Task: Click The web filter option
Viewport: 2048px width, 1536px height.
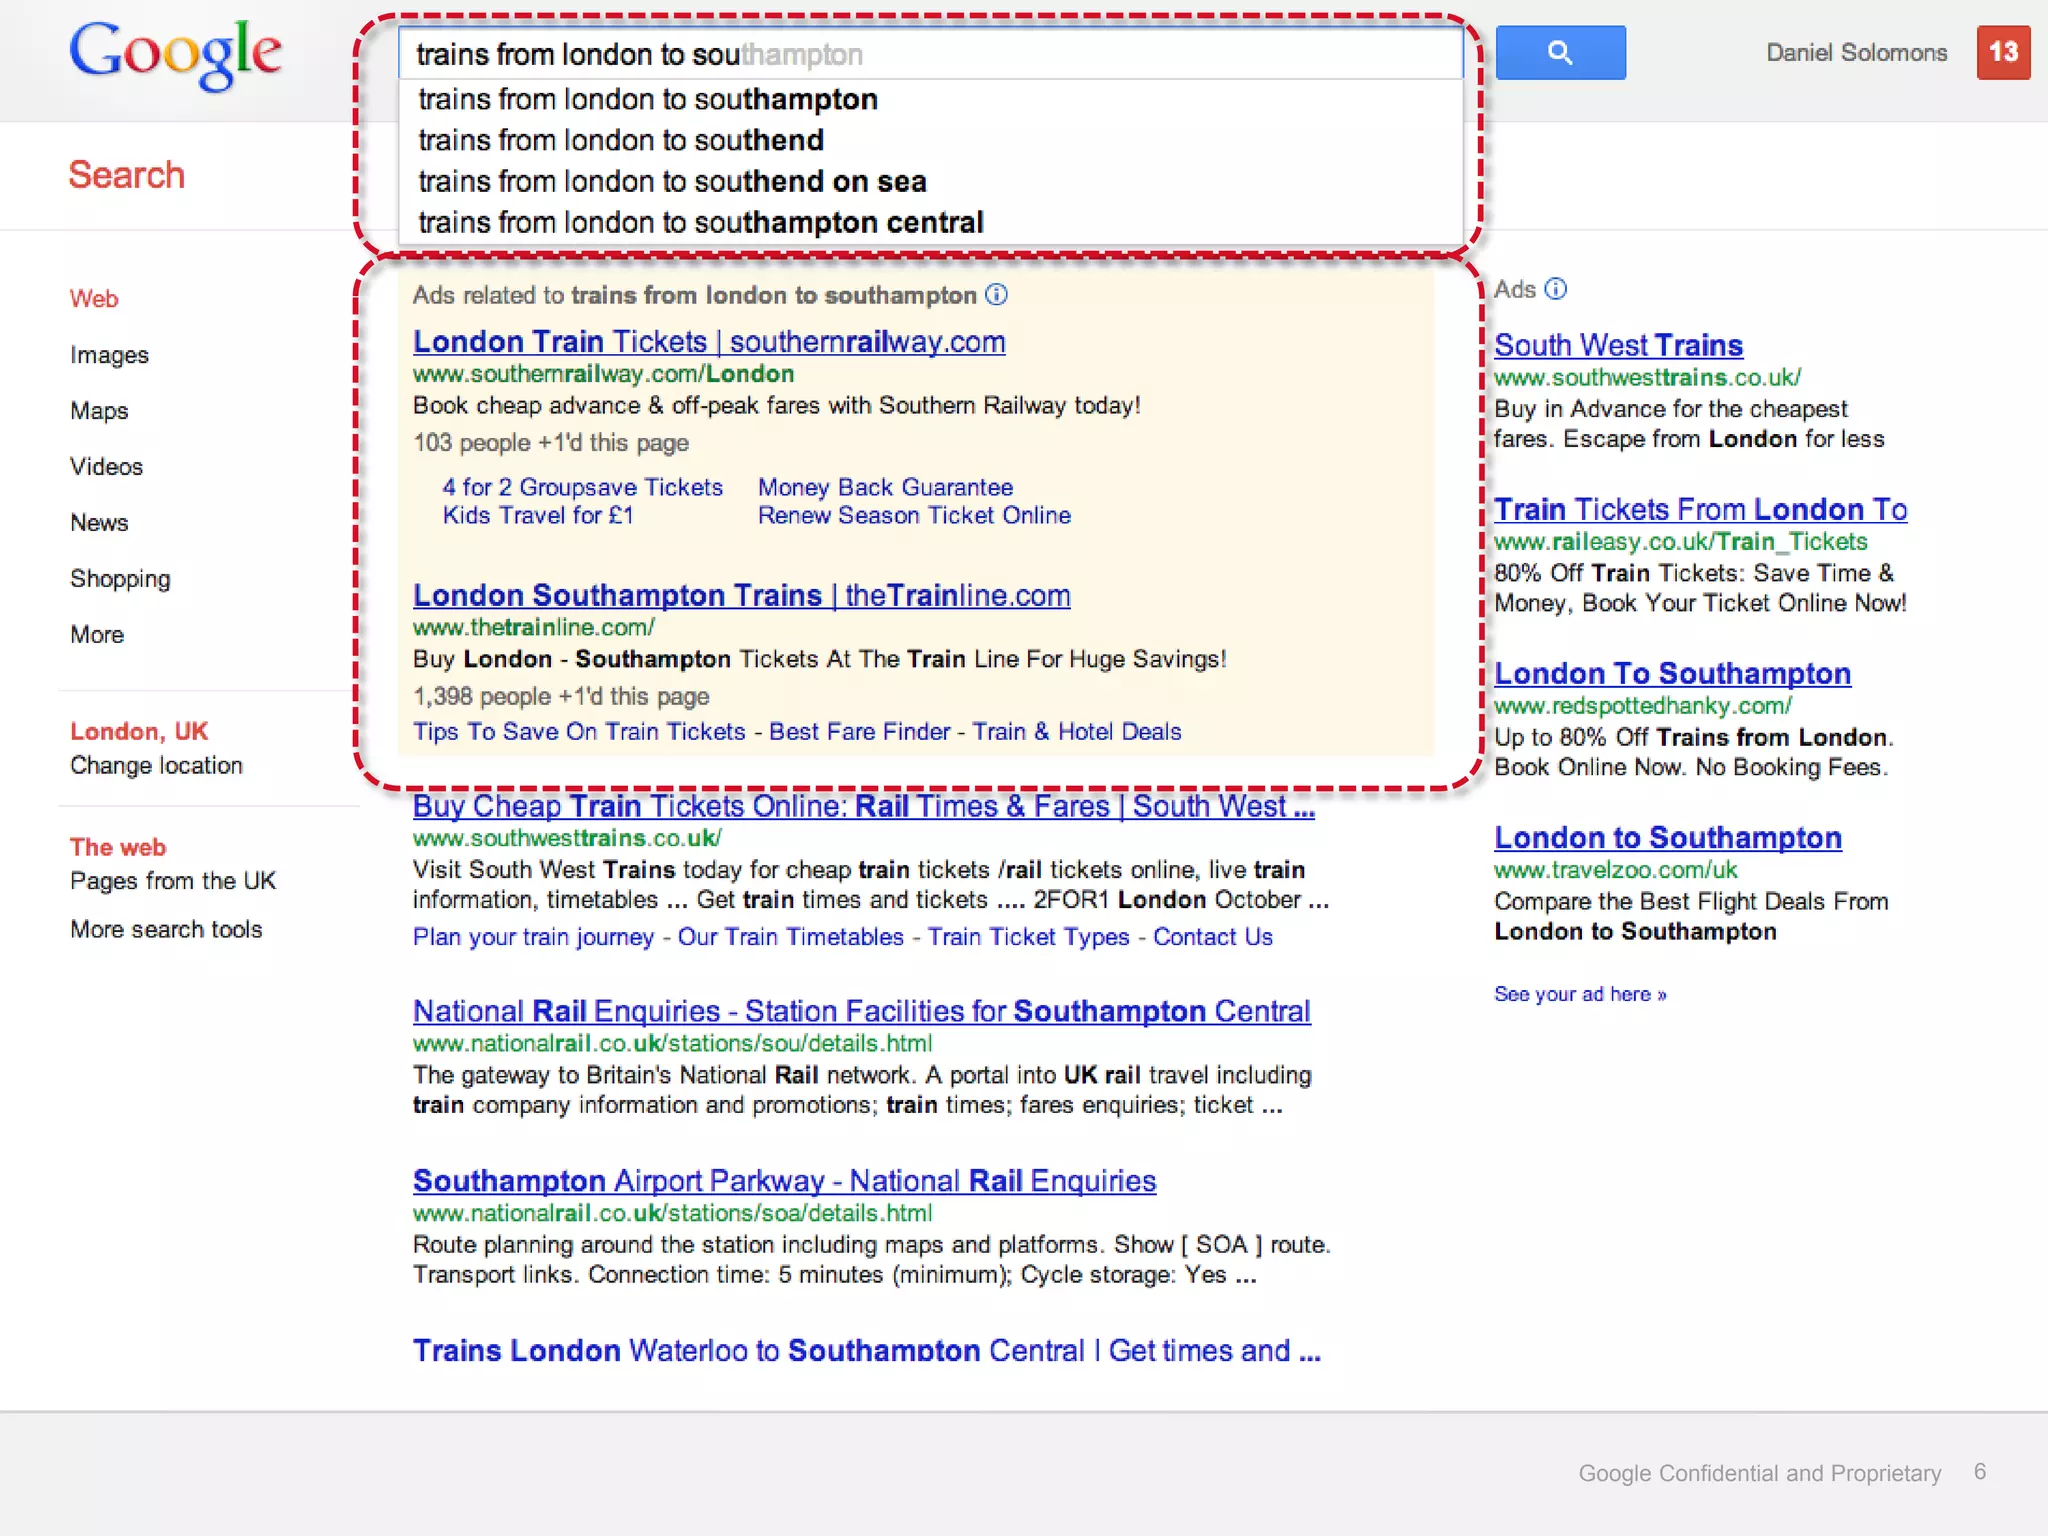Action: [118, 847]
